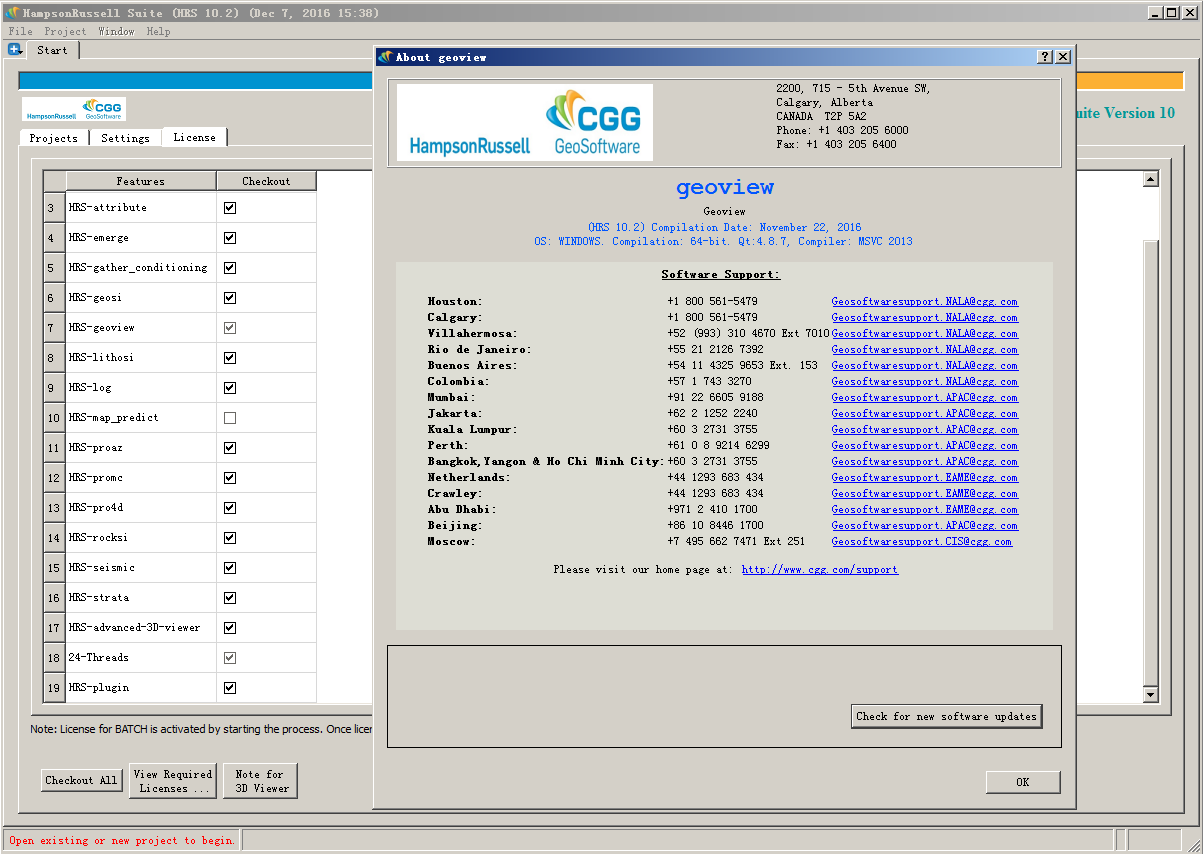Switch to the Projects tab
Screen dimensions: 1203x854
point(54,138)
